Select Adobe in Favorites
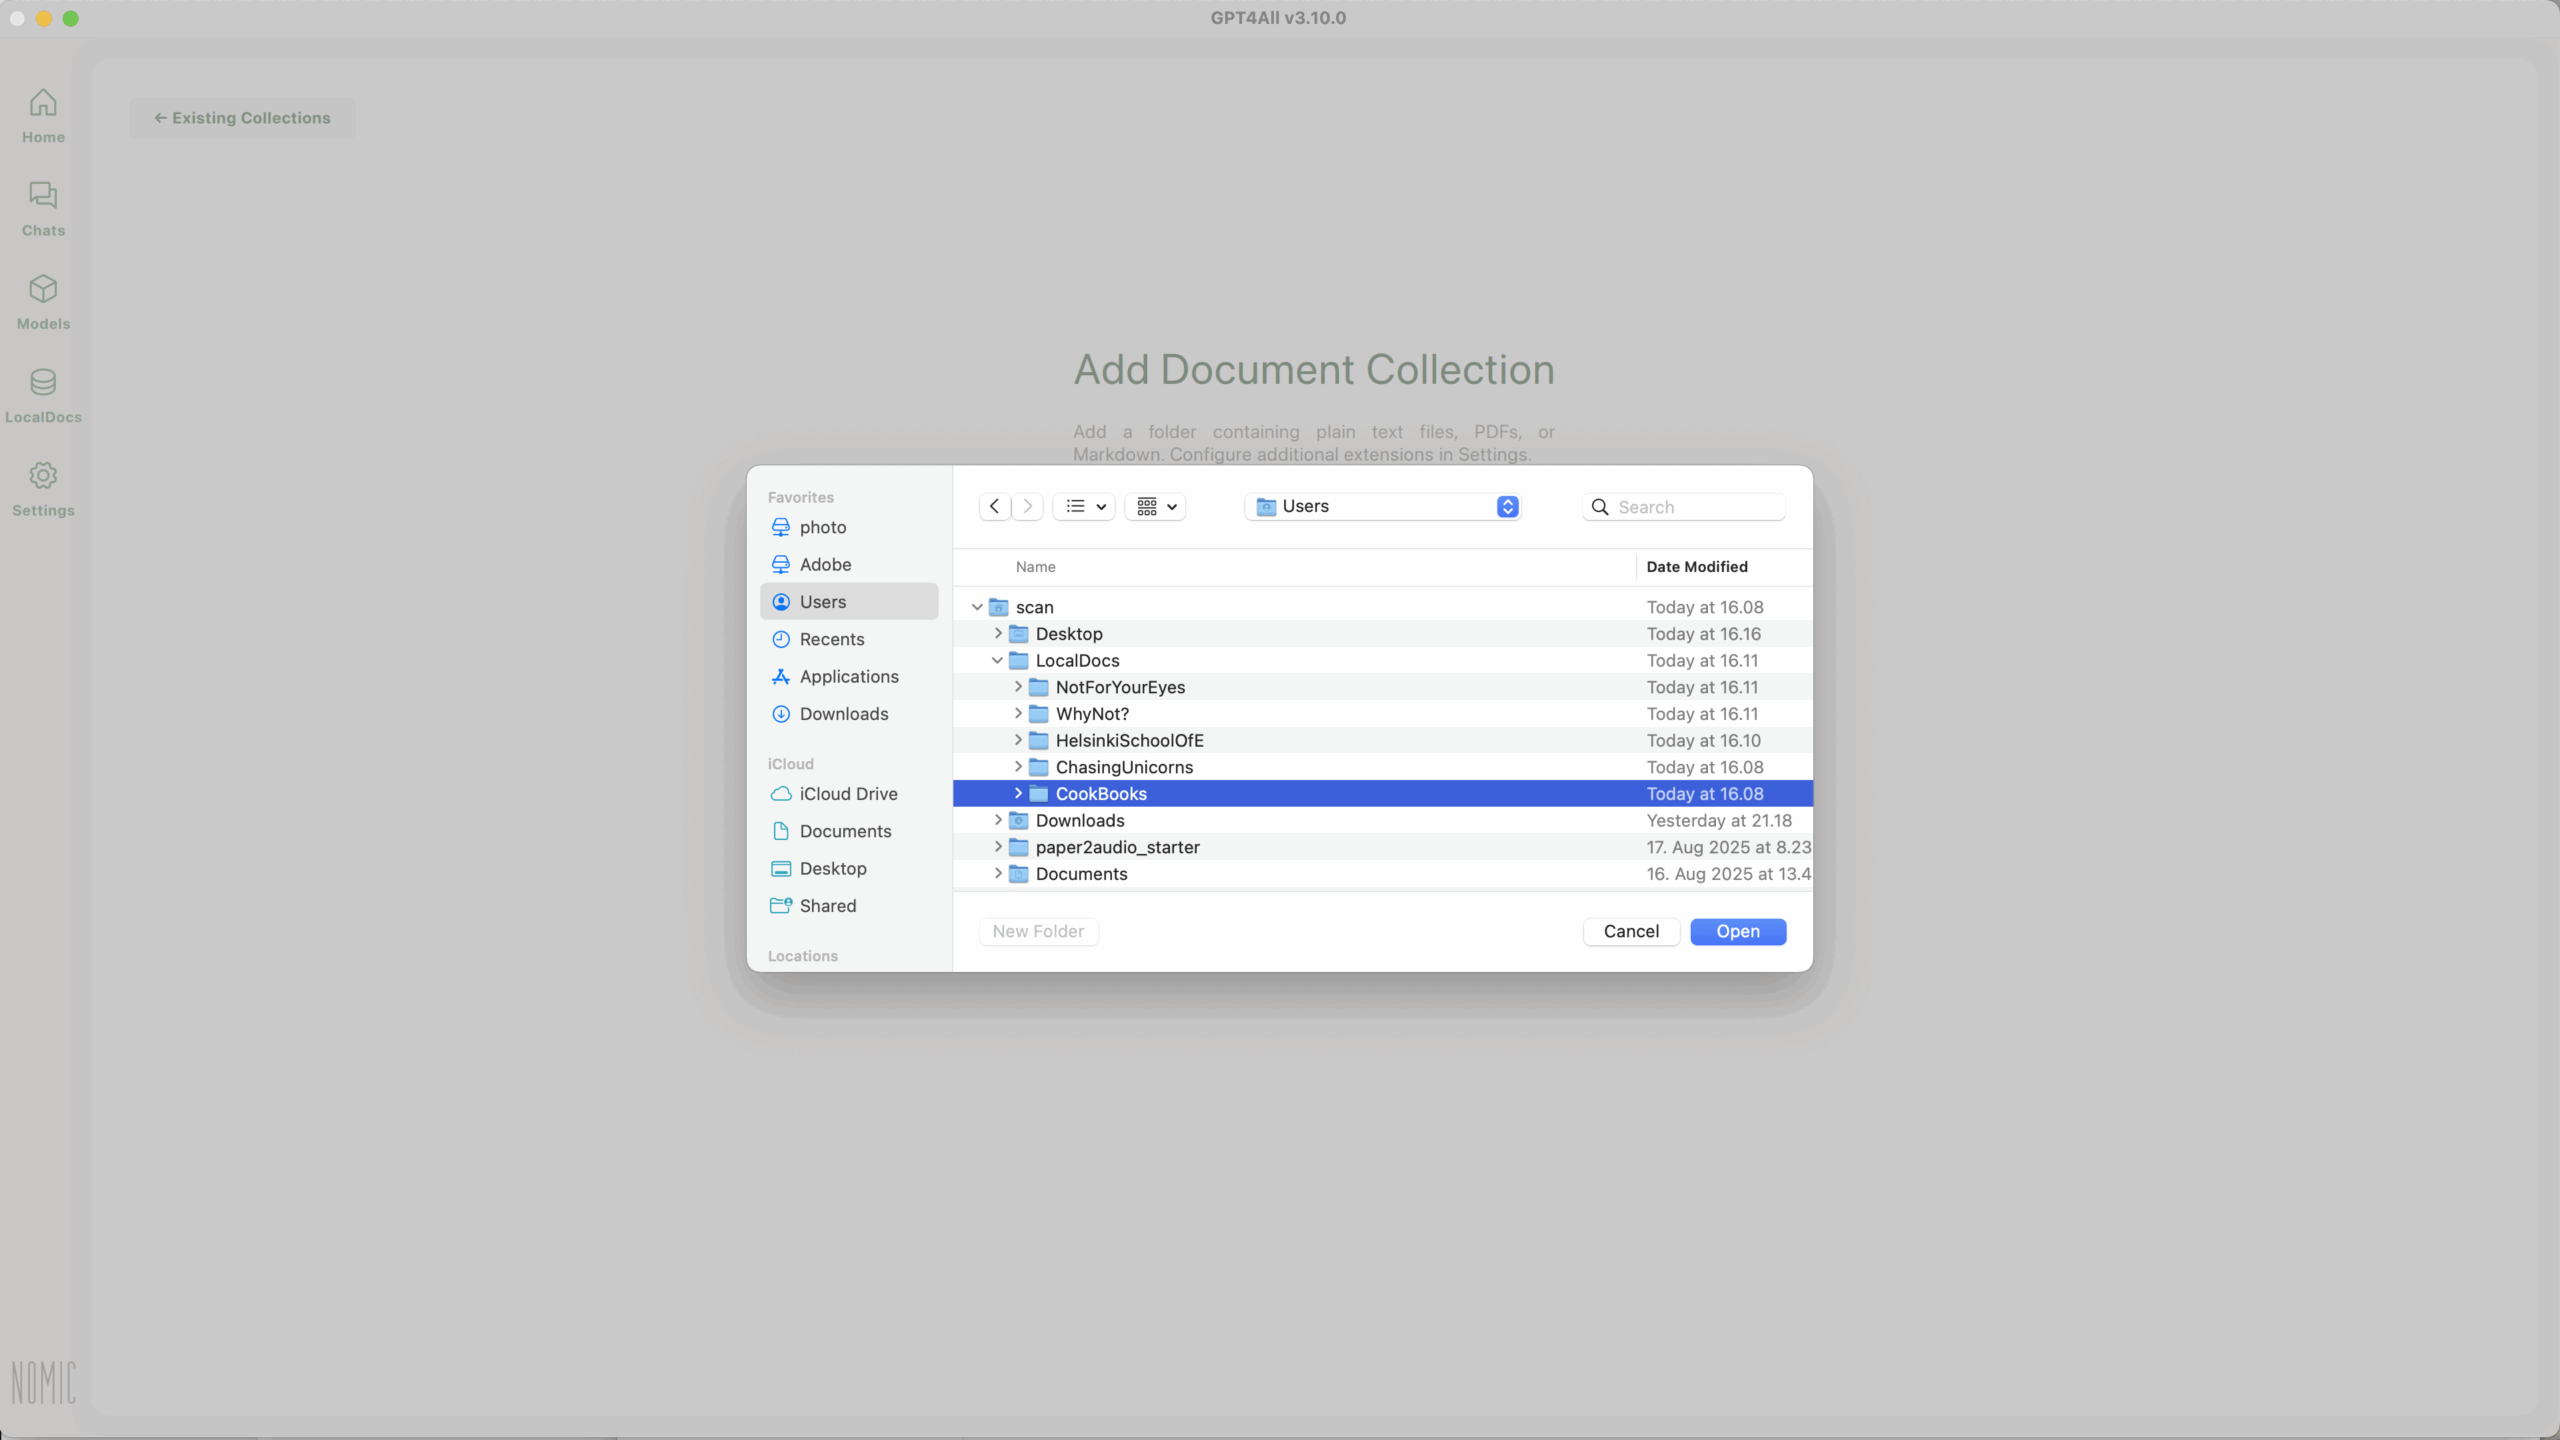The image size is (2560, 1440). pyautogui.click(x=849, y=564)
